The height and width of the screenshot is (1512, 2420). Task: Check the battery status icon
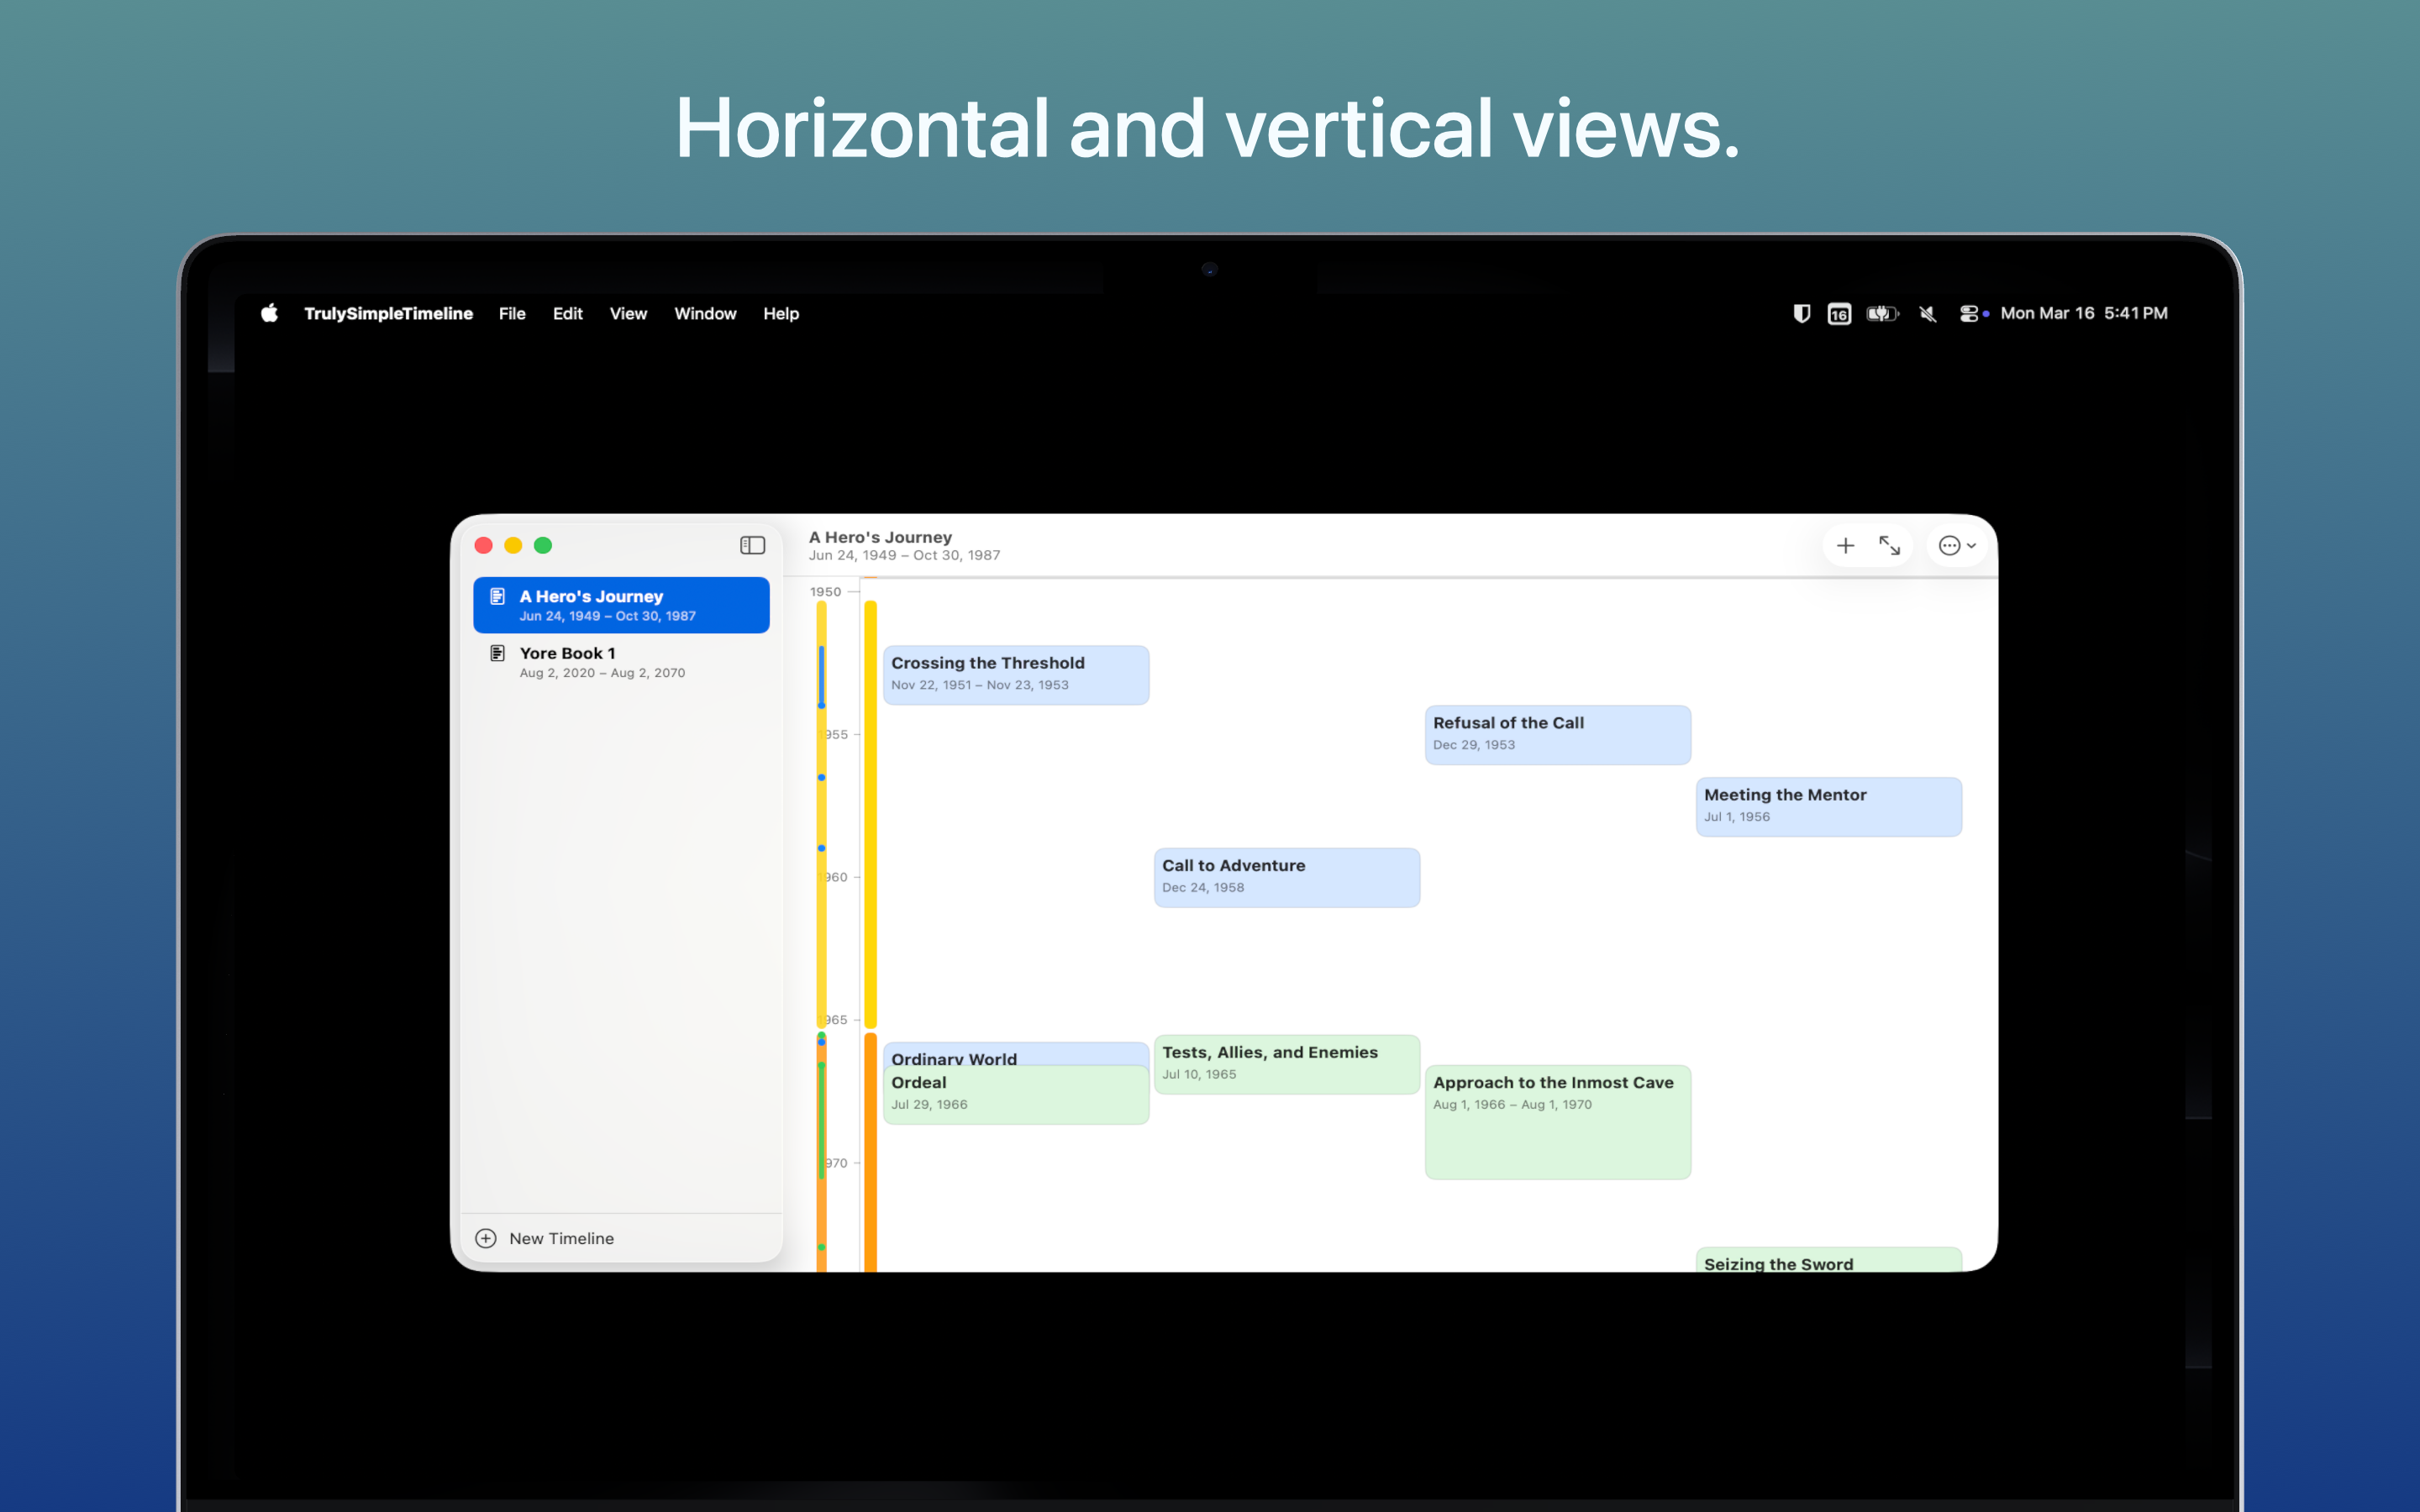(x=1881, y=313)
